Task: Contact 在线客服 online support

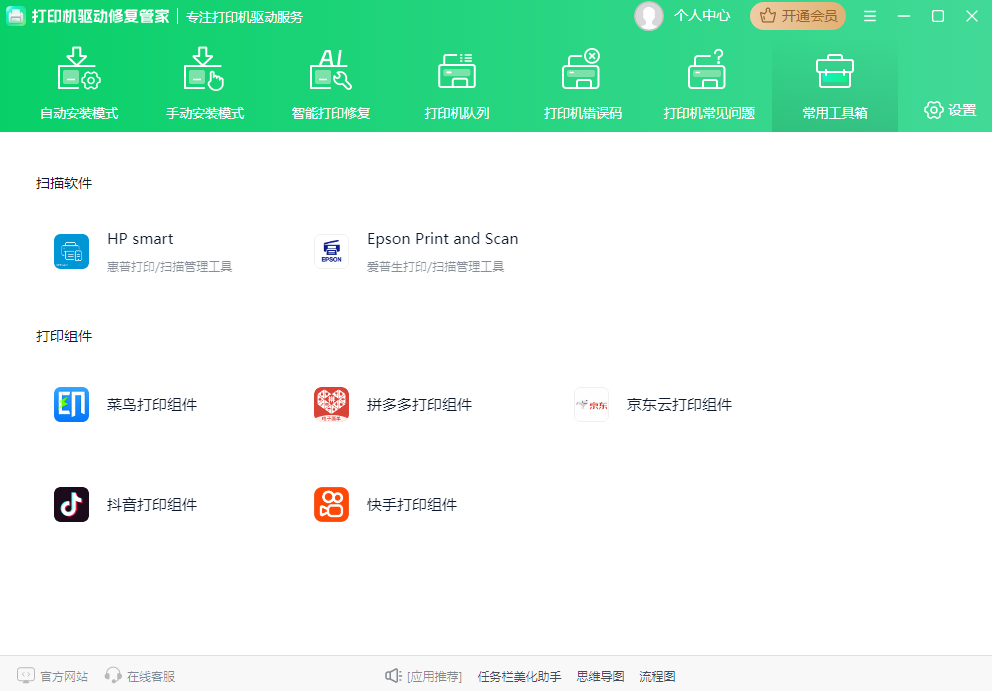Action: point(139,675)
